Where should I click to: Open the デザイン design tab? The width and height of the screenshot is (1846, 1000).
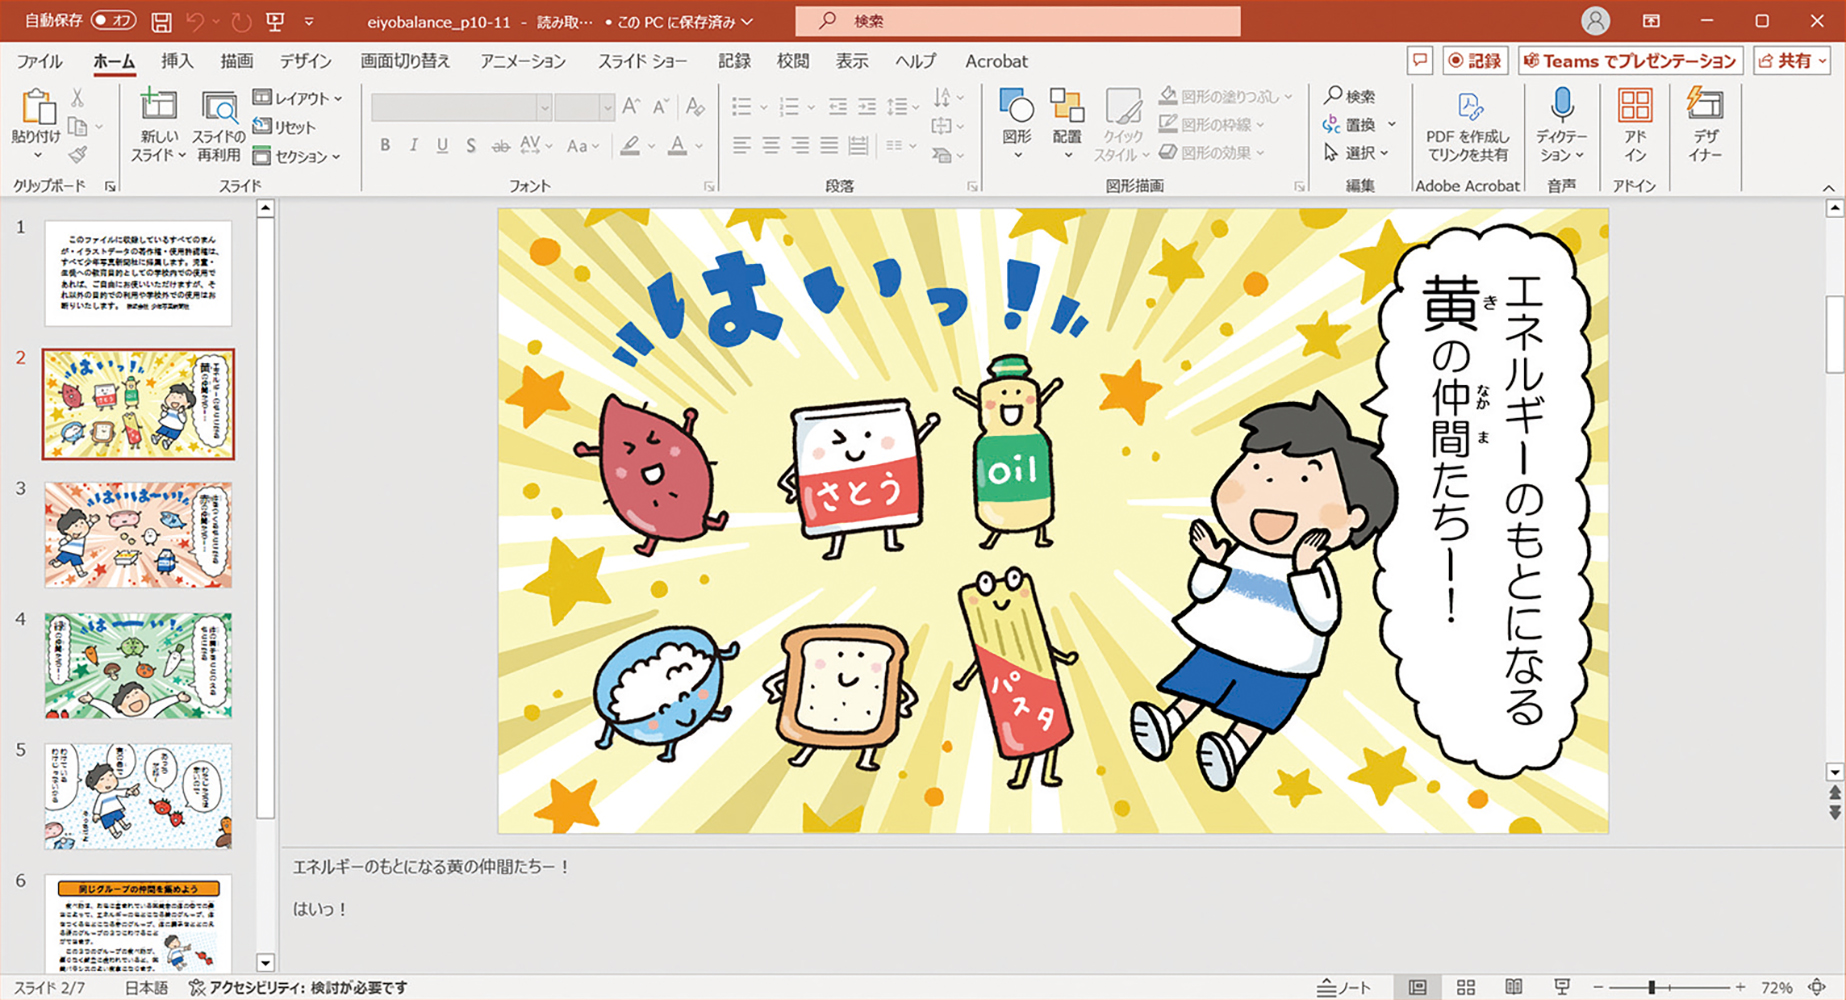[x=305, y=61]
